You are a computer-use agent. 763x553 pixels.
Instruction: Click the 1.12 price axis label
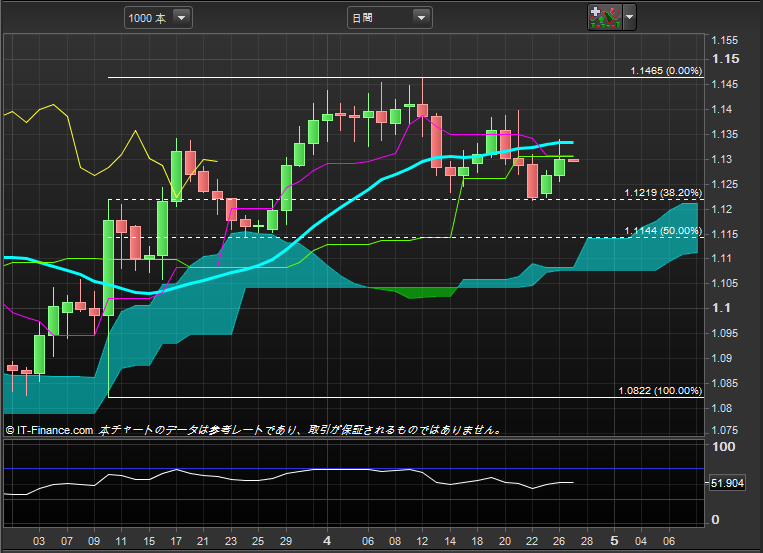721,209
